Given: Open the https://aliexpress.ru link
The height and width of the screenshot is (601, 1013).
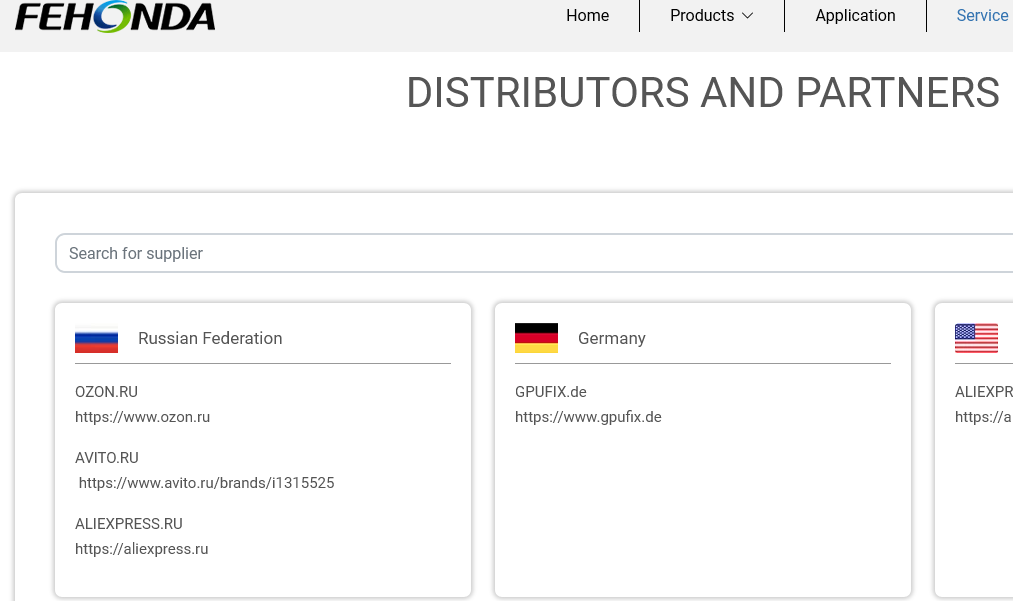Looking at the screenshot, I should pos(141,549).
